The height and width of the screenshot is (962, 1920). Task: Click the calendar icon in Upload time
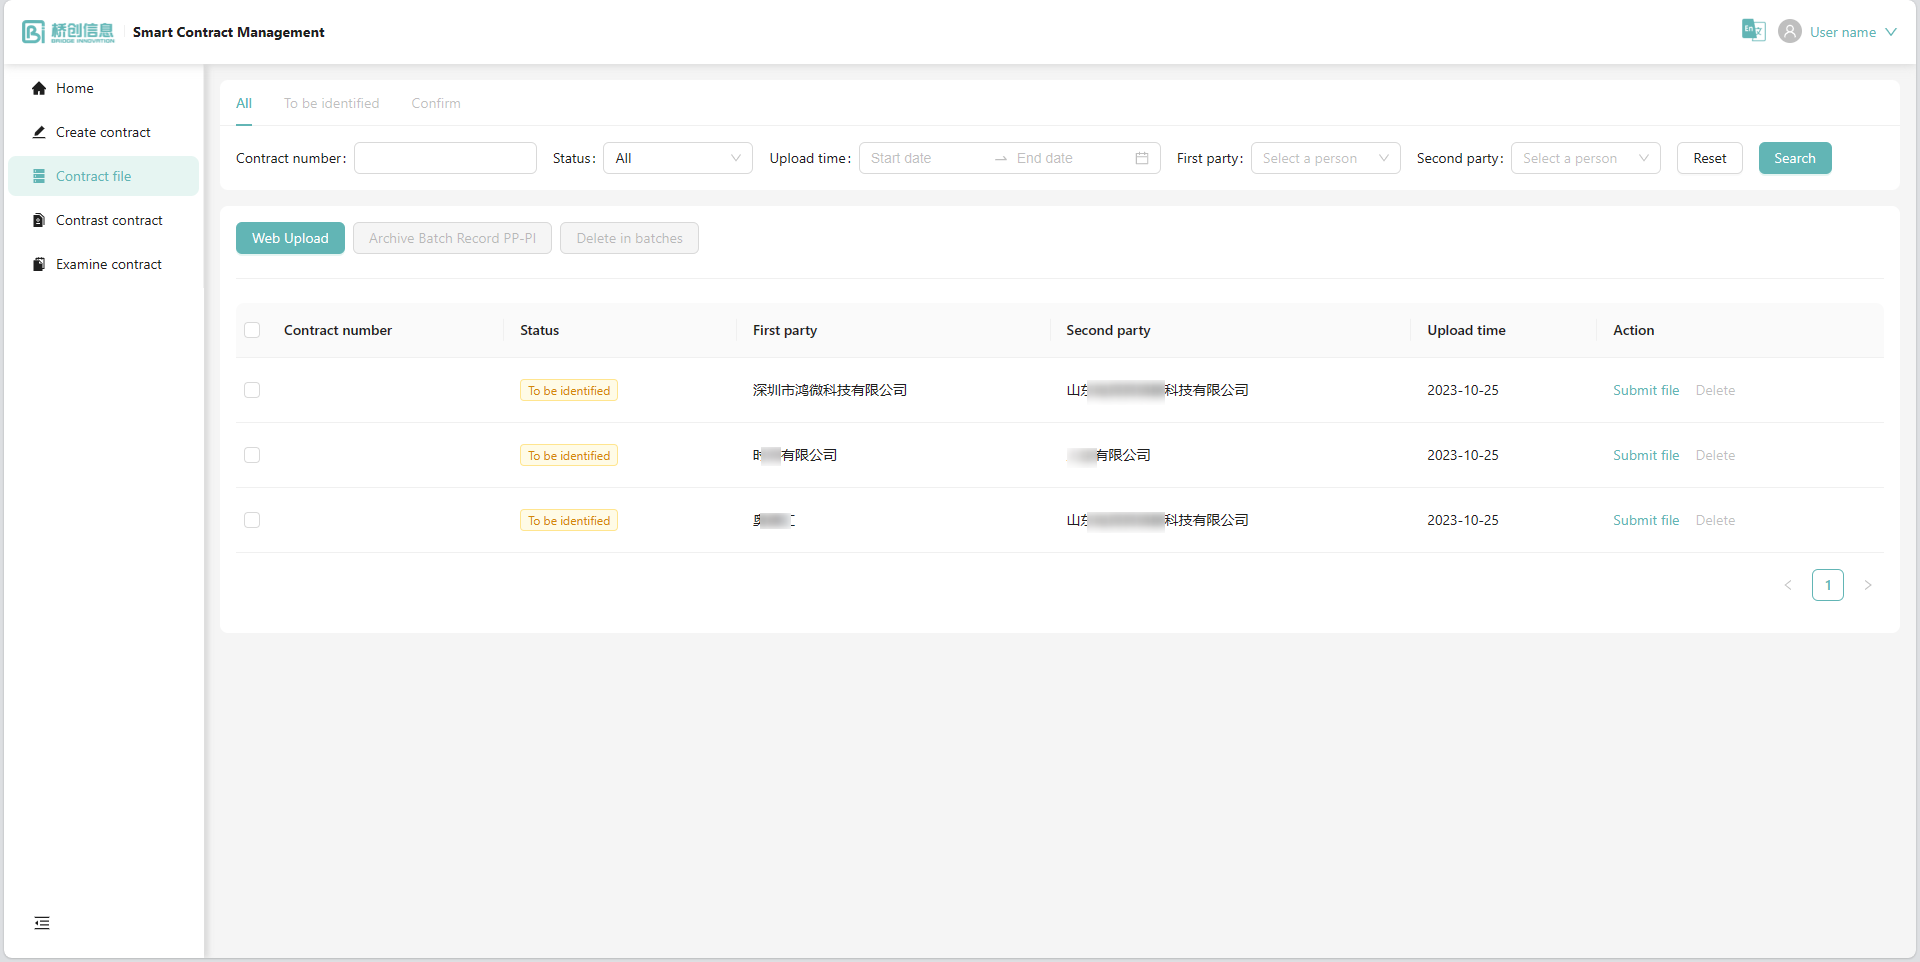pos(1142,158)
